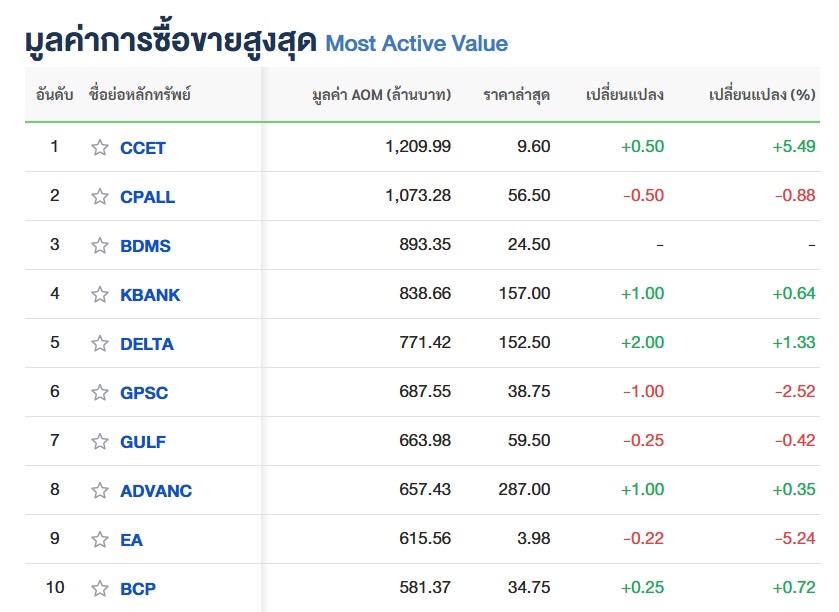Toggle favorite star for CPALL
Screen dimensions: 839x612
tap(100, 196)
